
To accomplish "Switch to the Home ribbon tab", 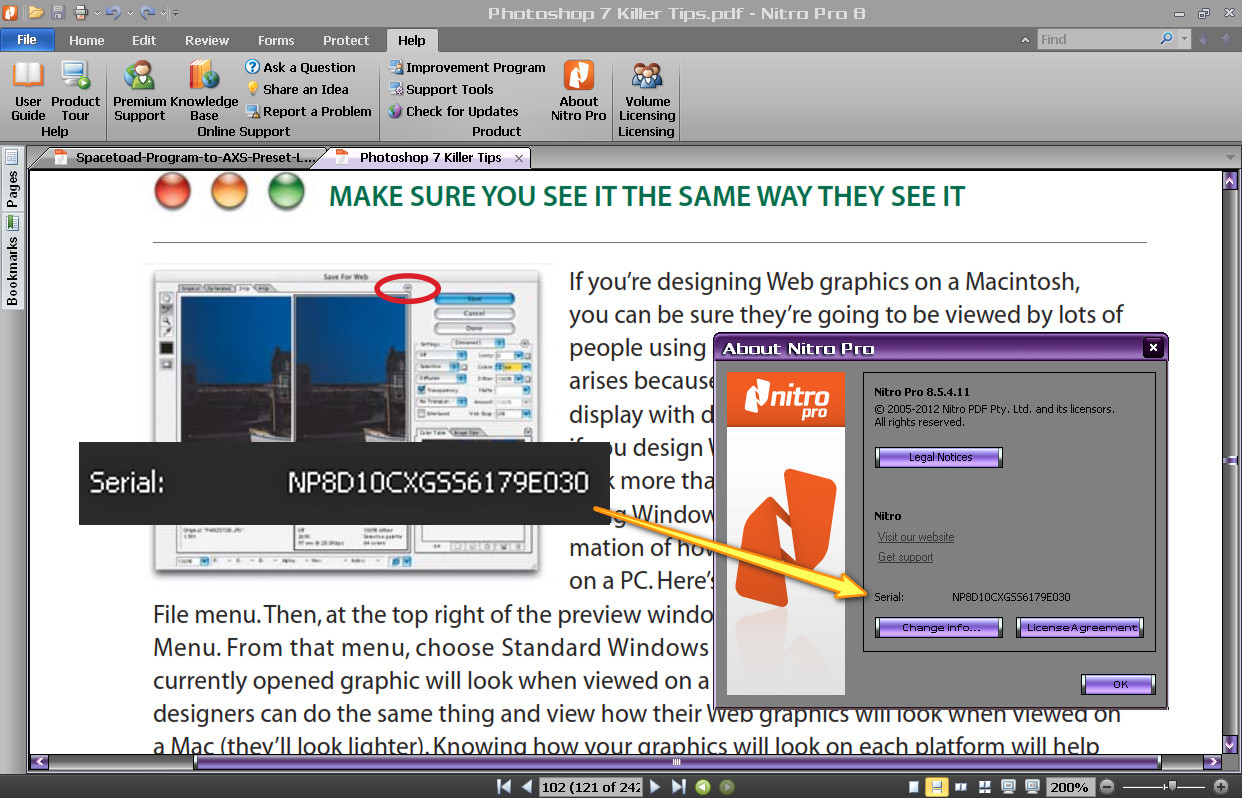I will point(87,40).
